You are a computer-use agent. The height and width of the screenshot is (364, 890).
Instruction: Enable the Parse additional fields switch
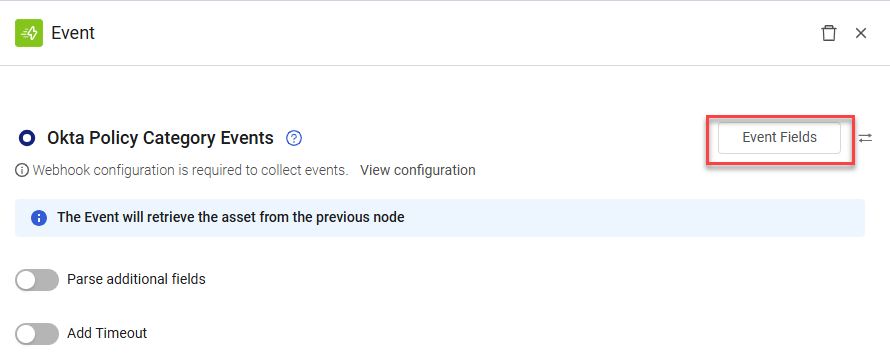pyautogui.click(x=37, y=280)
